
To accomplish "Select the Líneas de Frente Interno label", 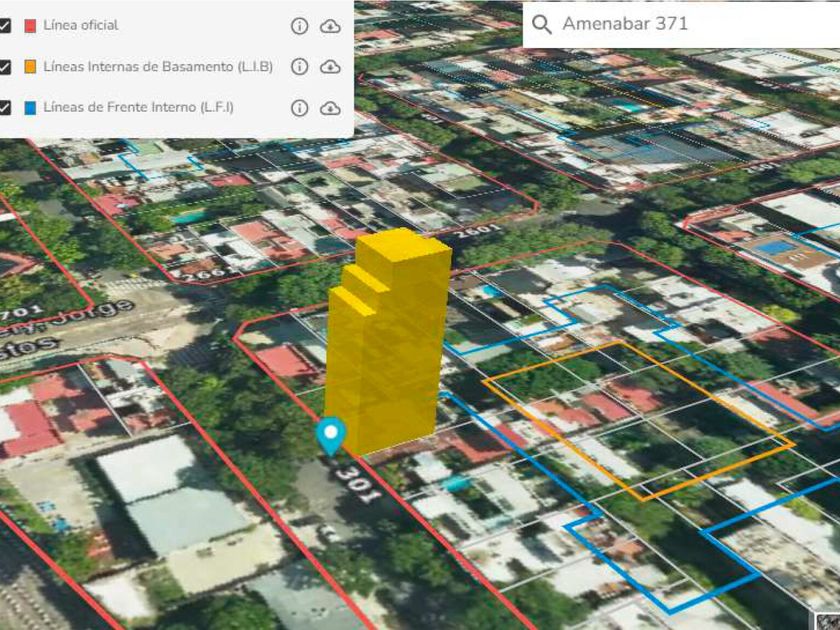I will click(138, 107).
